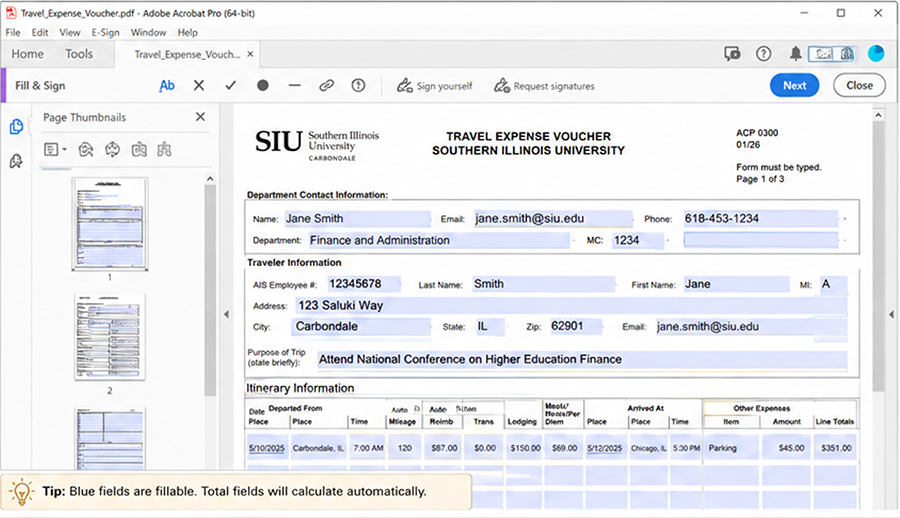This screenshot has height=518, width=900.
Task: Click the link icon in Fill & Sign bar
Action: click(327, 86)
